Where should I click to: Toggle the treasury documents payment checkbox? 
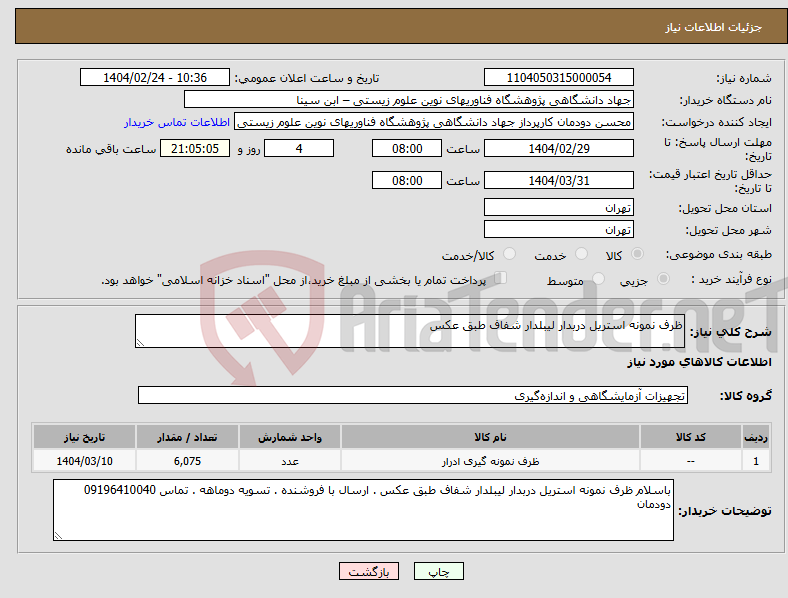[501, 278]
